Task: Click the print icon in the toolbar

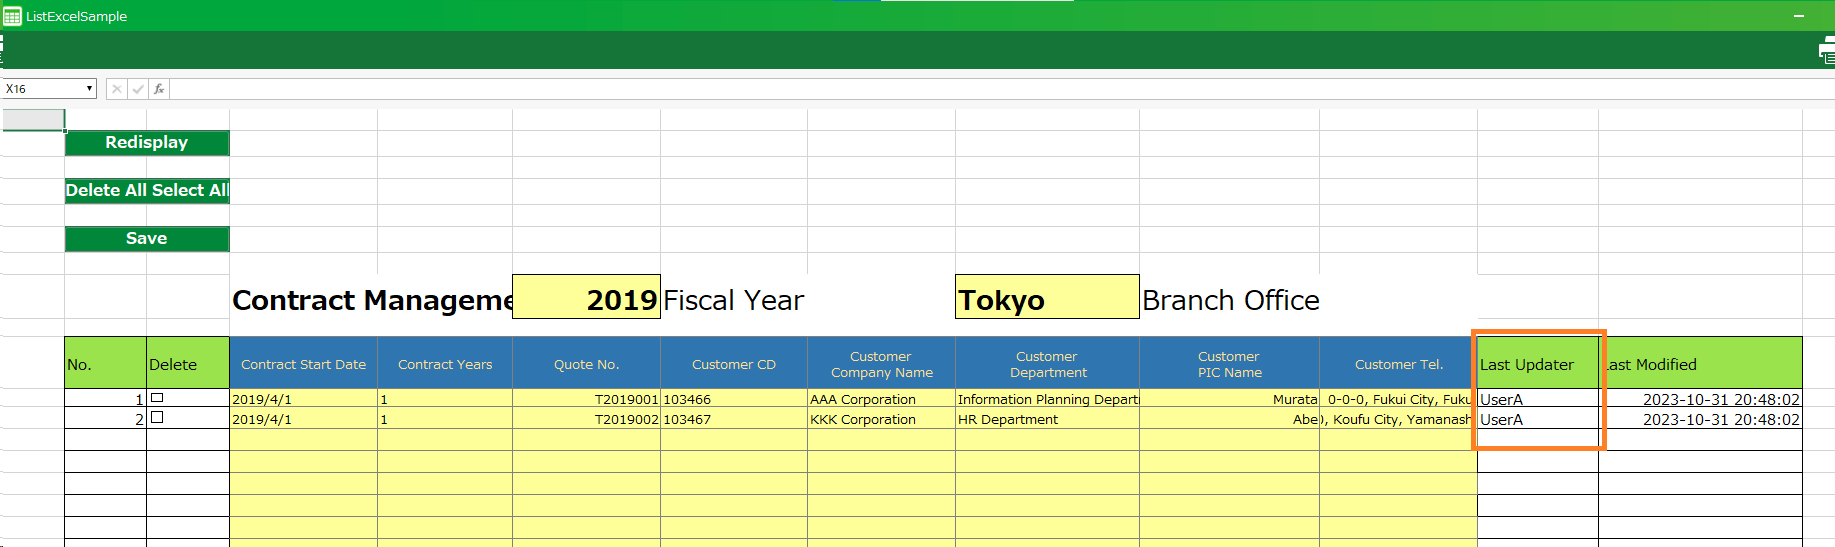Action: [1826, 52]
